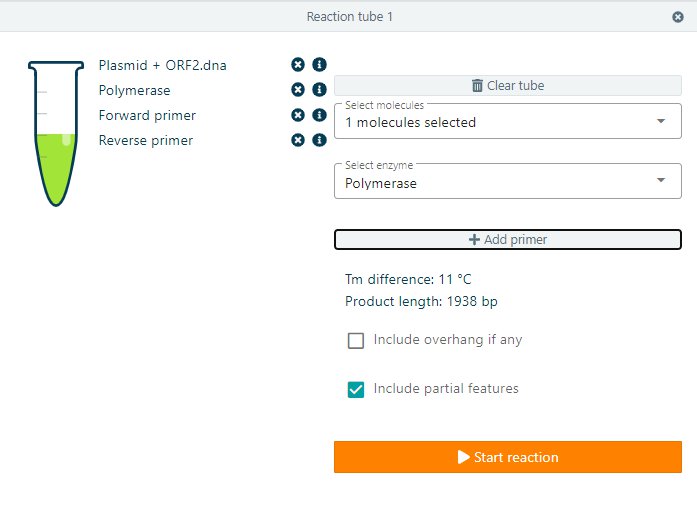
Task: Show info for Plasmid + ORF2.dna
Action: coord(319,65)
